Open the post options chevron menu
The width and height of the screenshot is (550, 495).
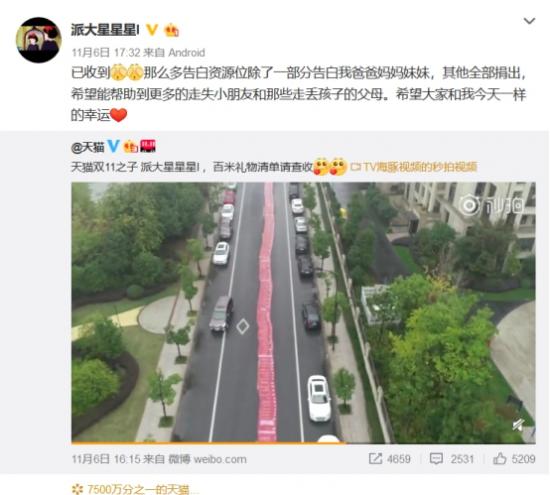529,21
